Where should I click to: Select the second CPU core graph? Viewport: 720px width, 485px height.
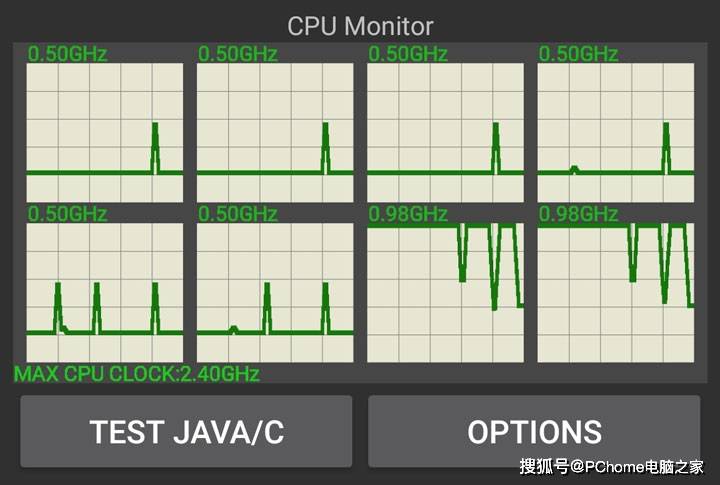(x=275, y=133)
